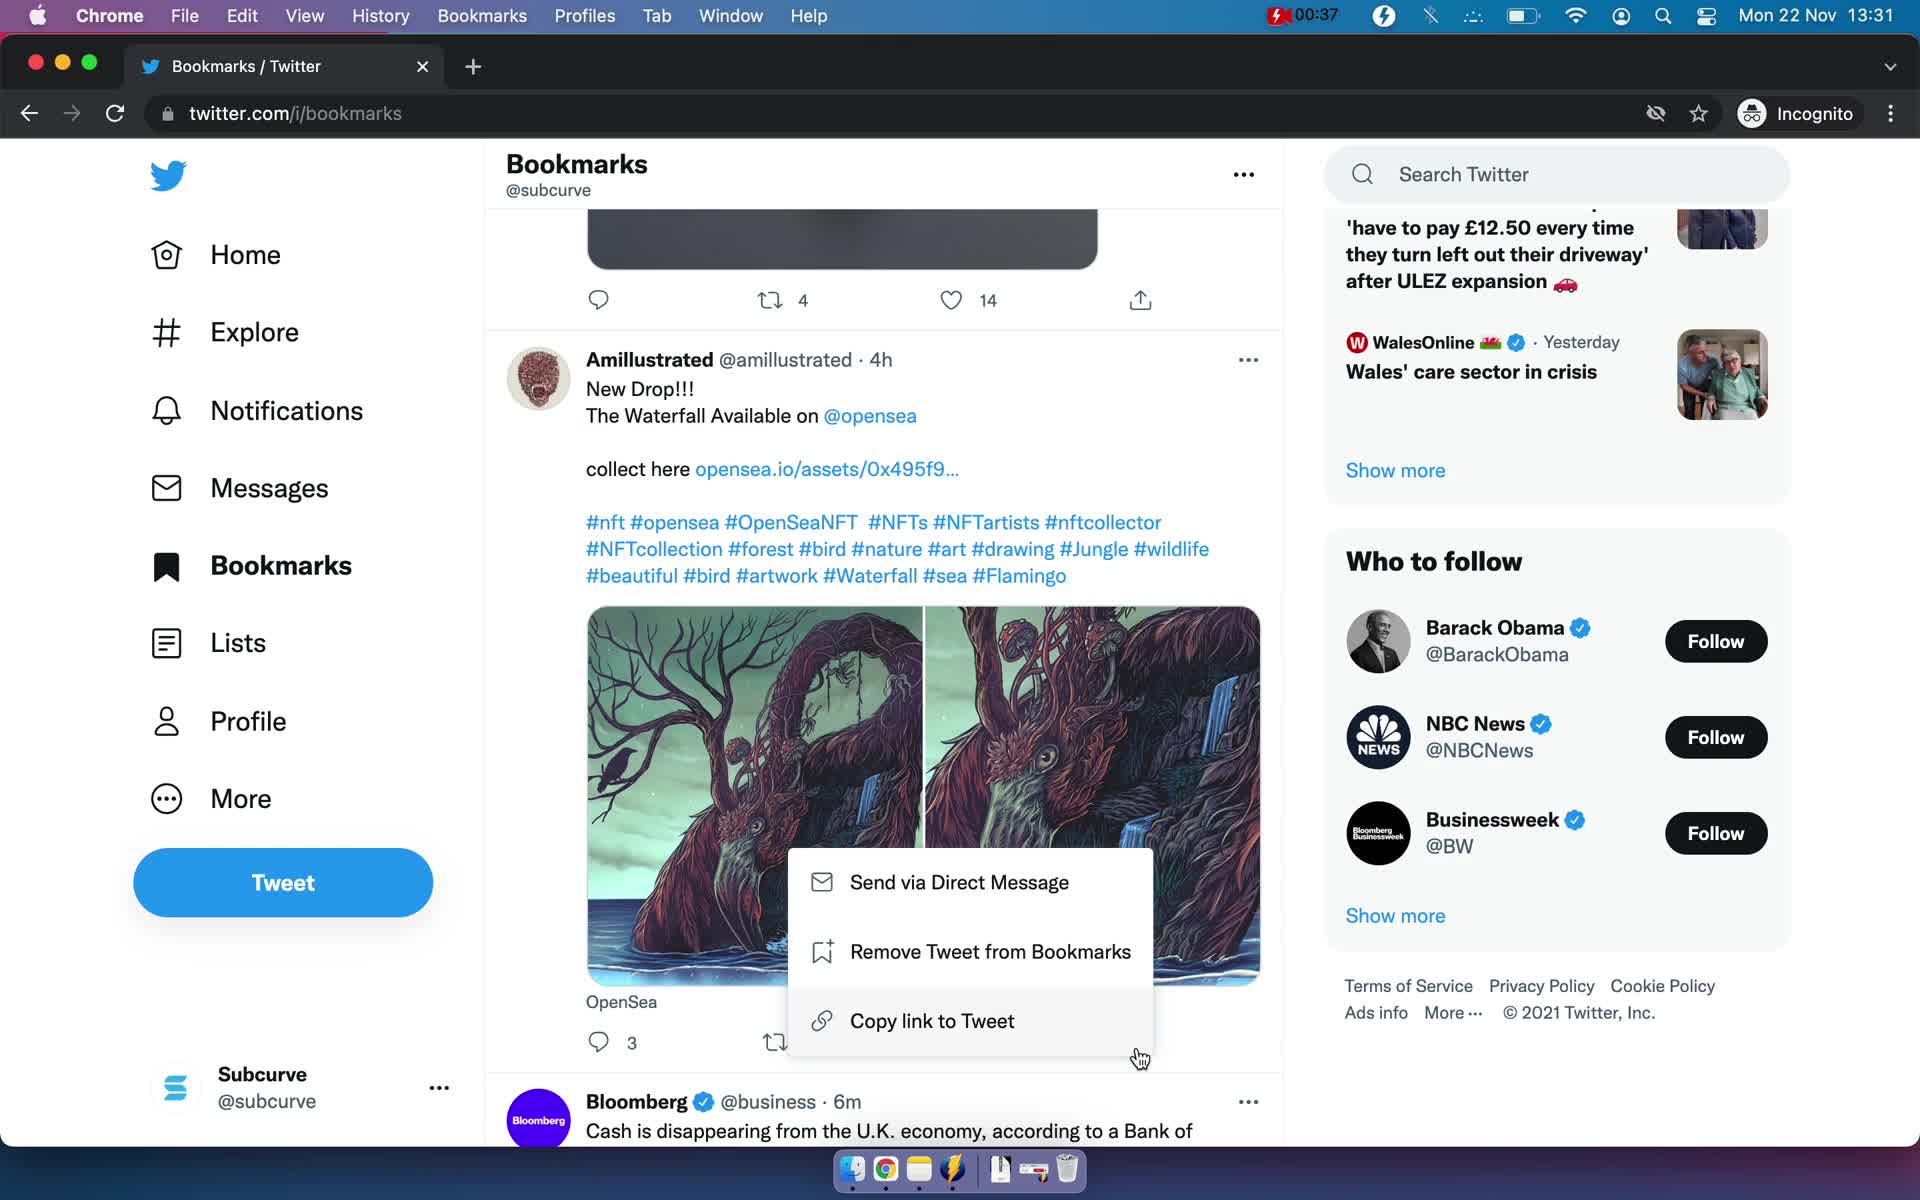
Task: Click the opensea.io assets hyperlink
Action: coord(827,467)
